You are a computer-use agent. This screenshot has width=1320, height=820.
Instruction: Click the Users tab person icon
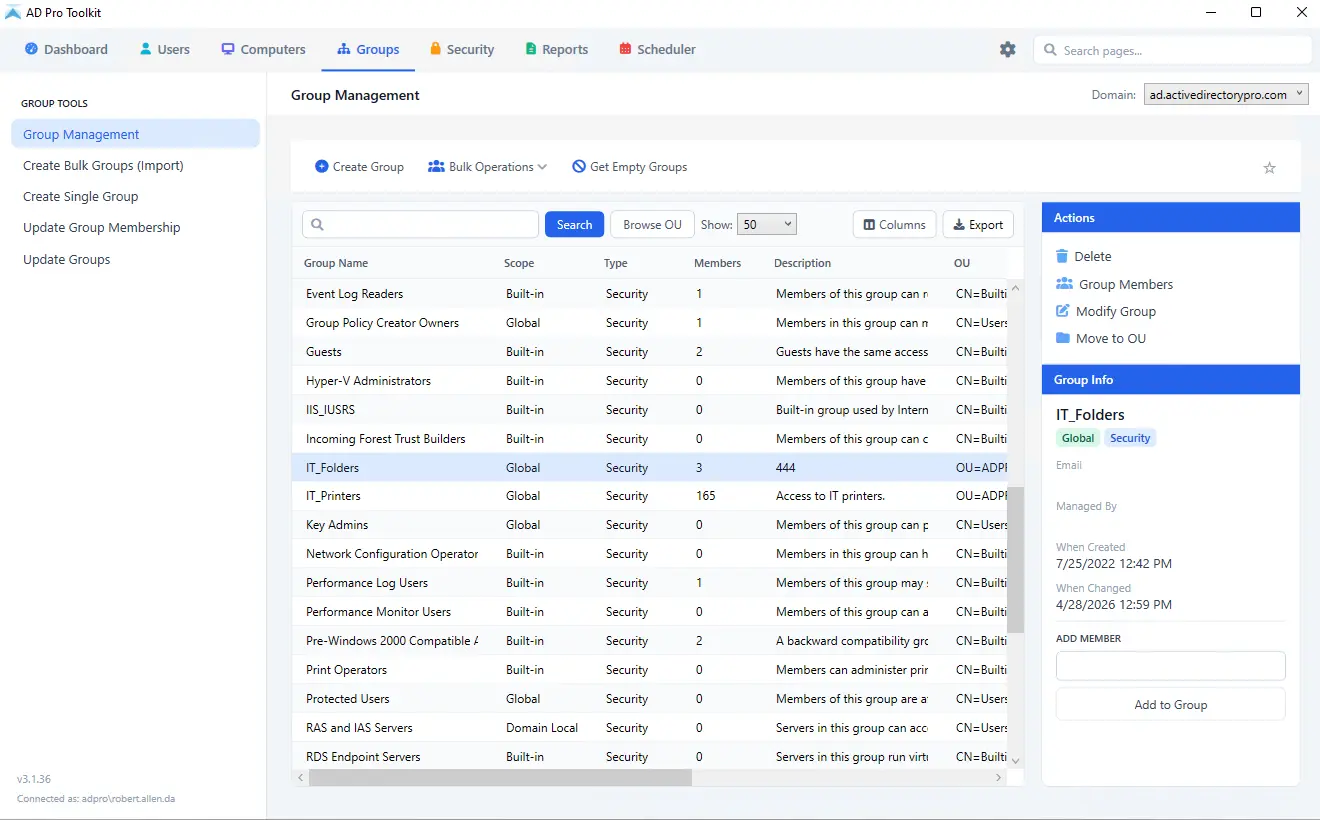(146, 49)
